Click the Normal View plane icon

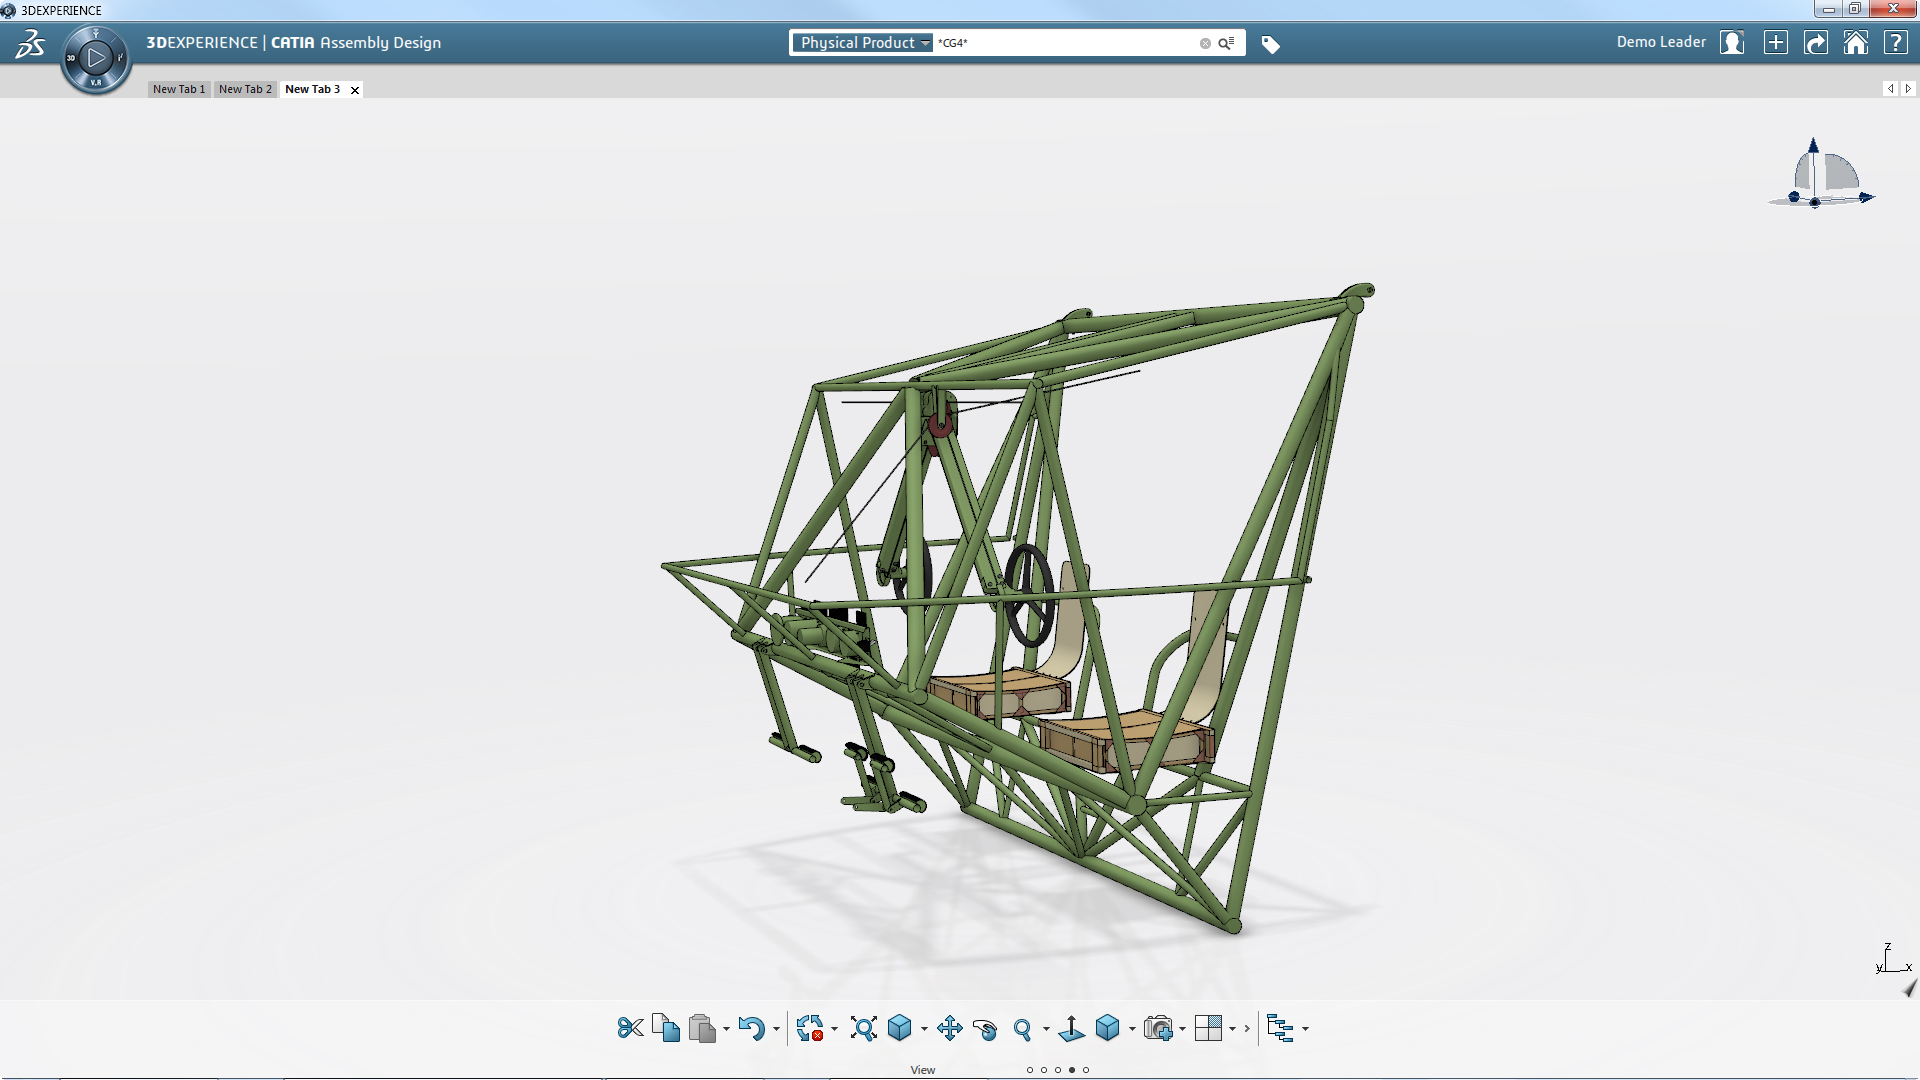click(x=1071, y=1028)
